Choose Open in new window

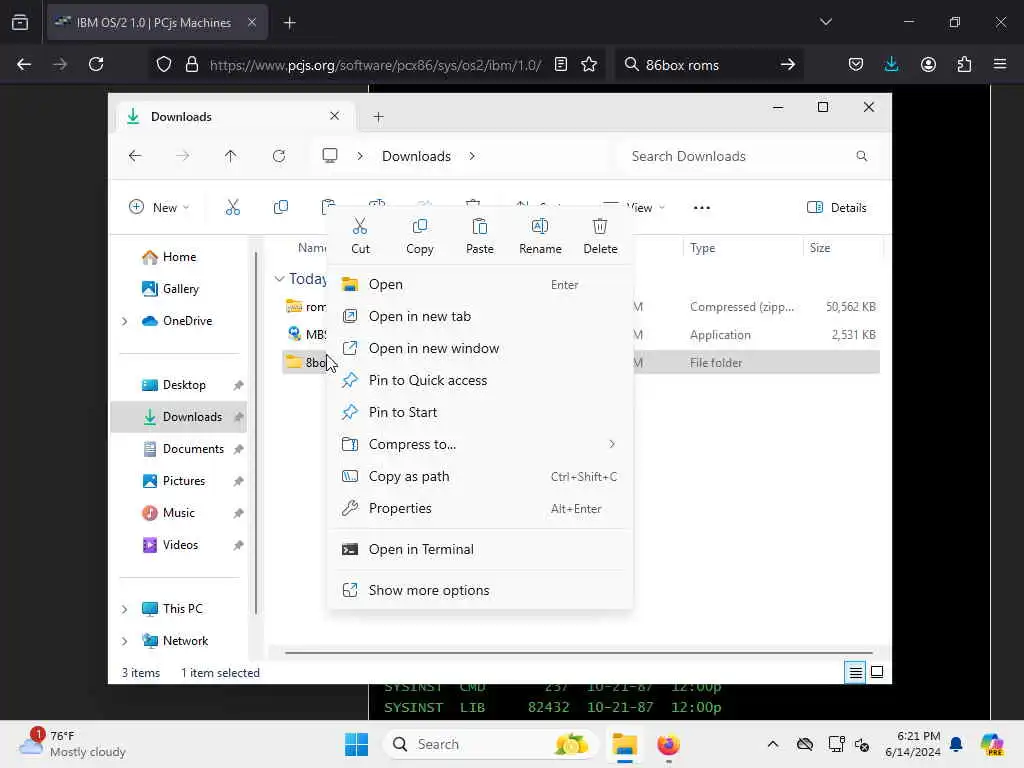(x=480, y=349)
